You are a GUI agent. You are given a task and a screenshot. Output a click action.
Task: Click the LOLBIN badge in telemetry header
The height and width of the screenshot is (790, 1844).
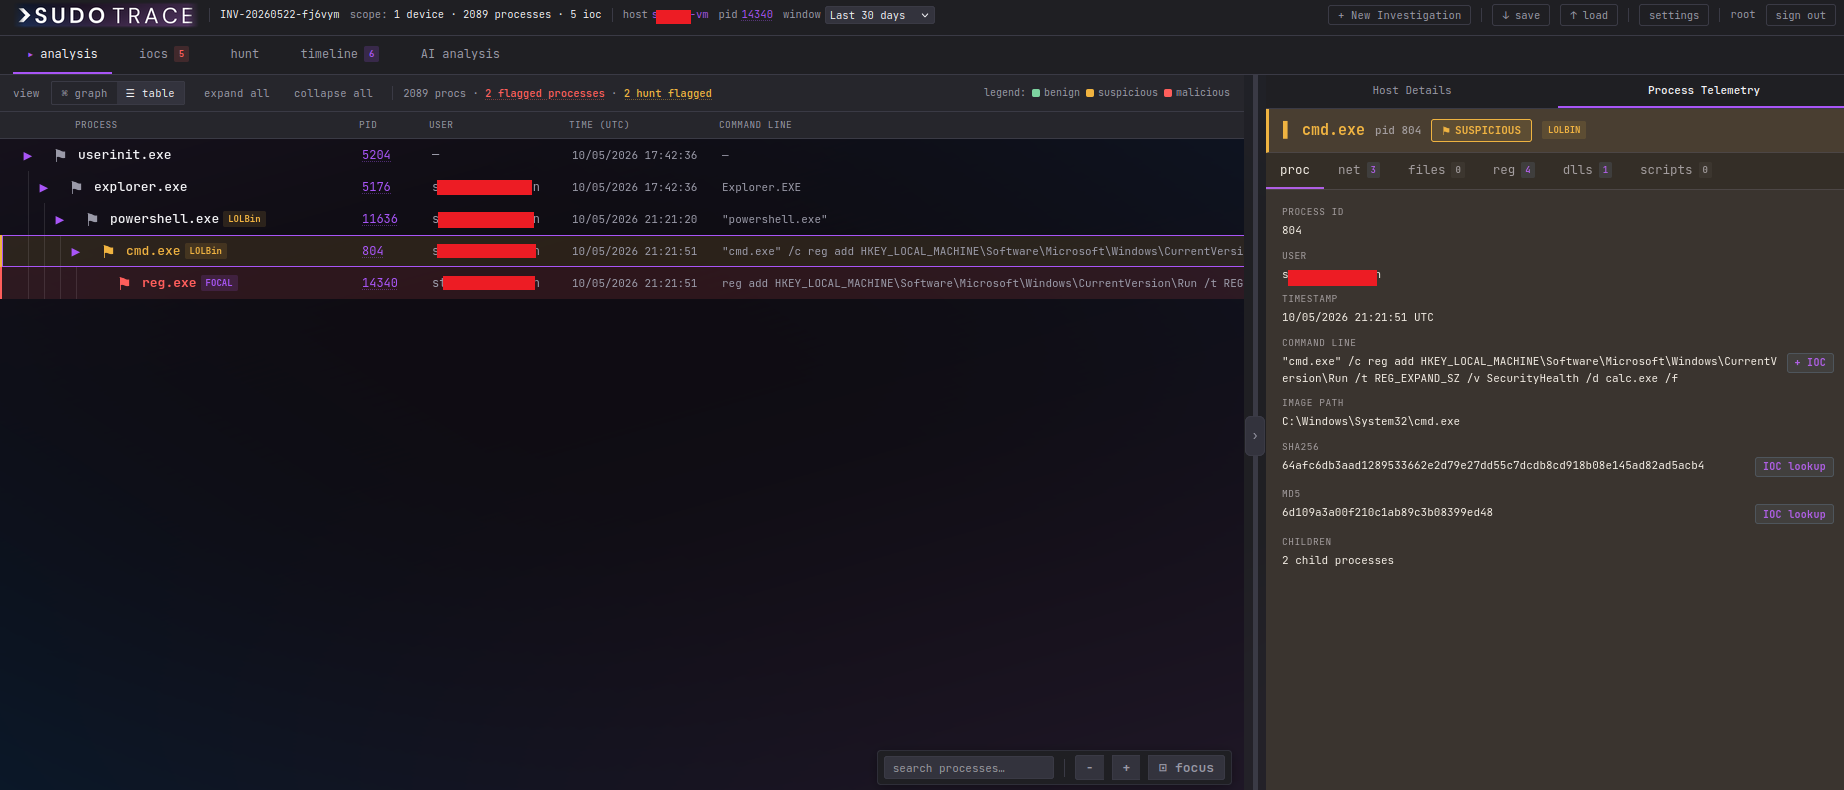[1564, 130]
